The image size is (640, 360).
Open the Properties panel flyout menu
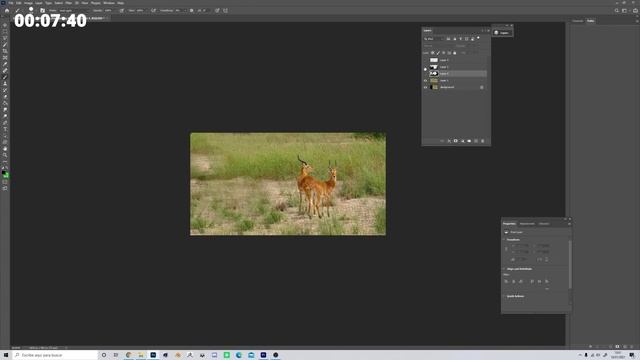click(x=569, y=224)
